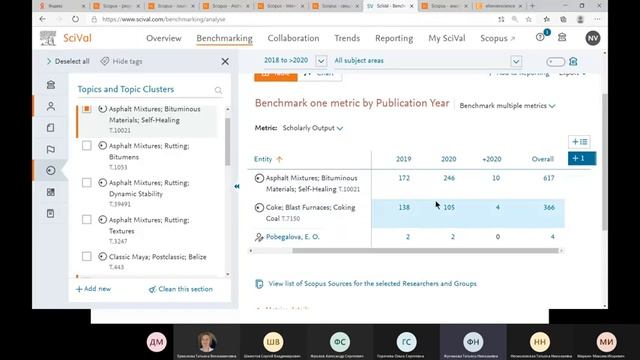Open My SciVal tab

tap(447, 38)
